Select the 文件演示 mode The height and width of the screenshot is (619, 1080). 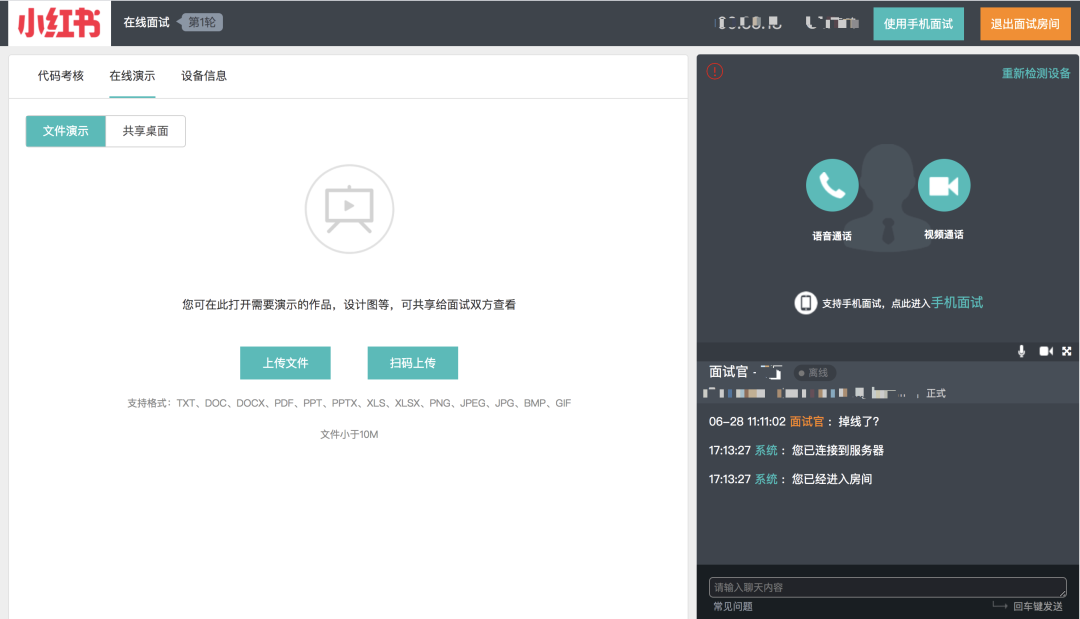click(x=65, y=131)
